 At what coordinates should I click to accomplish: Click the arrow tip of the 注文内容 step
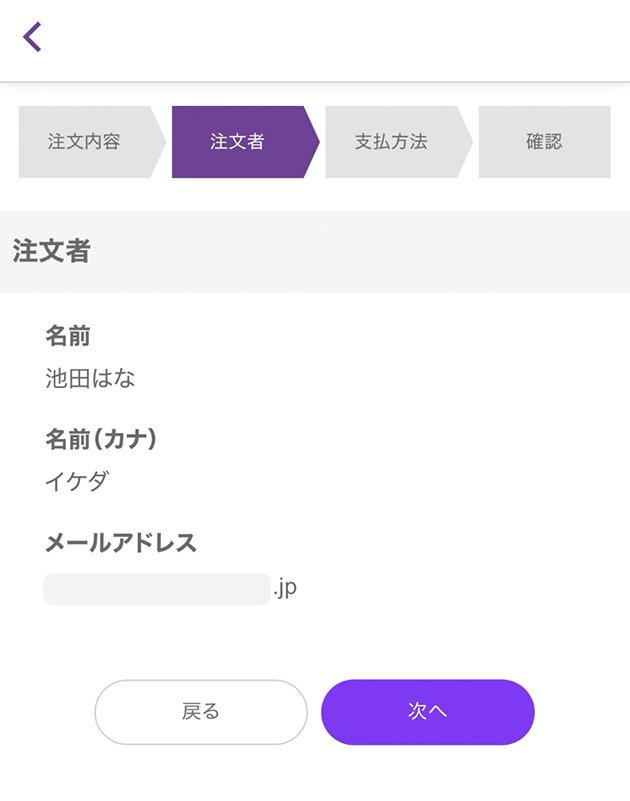coord(158,142)
